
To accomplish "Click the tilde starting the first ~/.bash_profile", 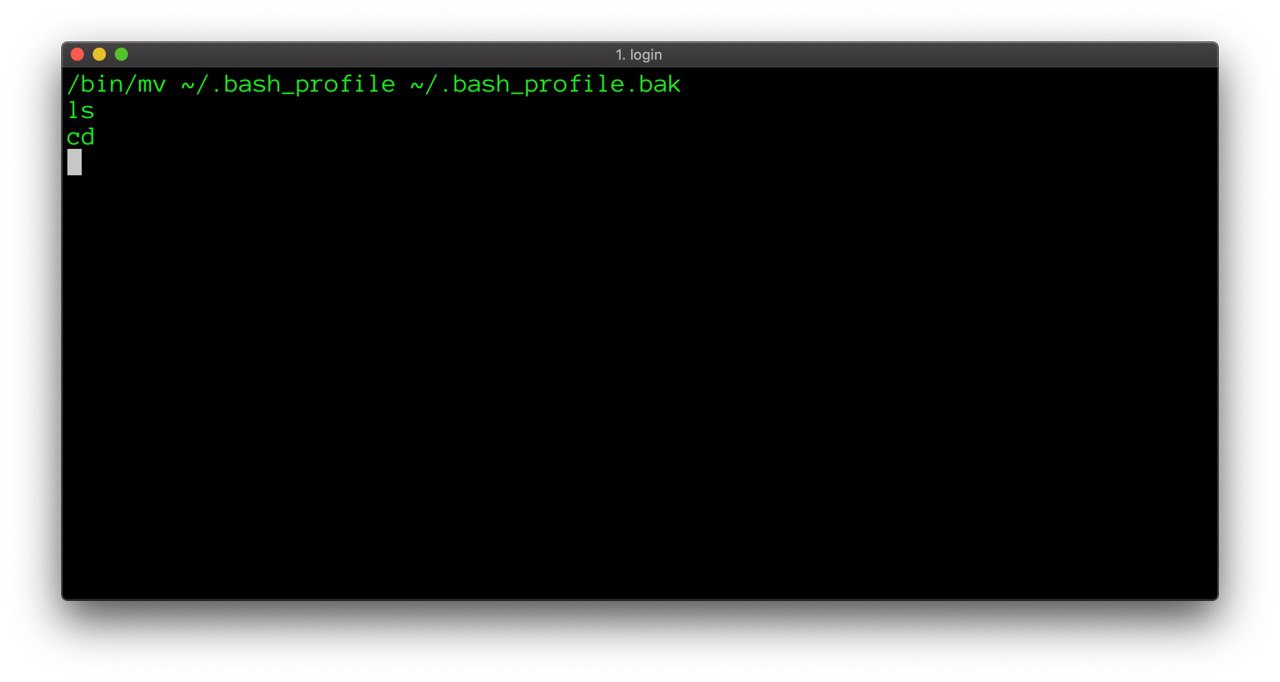I will pos(188,85).
